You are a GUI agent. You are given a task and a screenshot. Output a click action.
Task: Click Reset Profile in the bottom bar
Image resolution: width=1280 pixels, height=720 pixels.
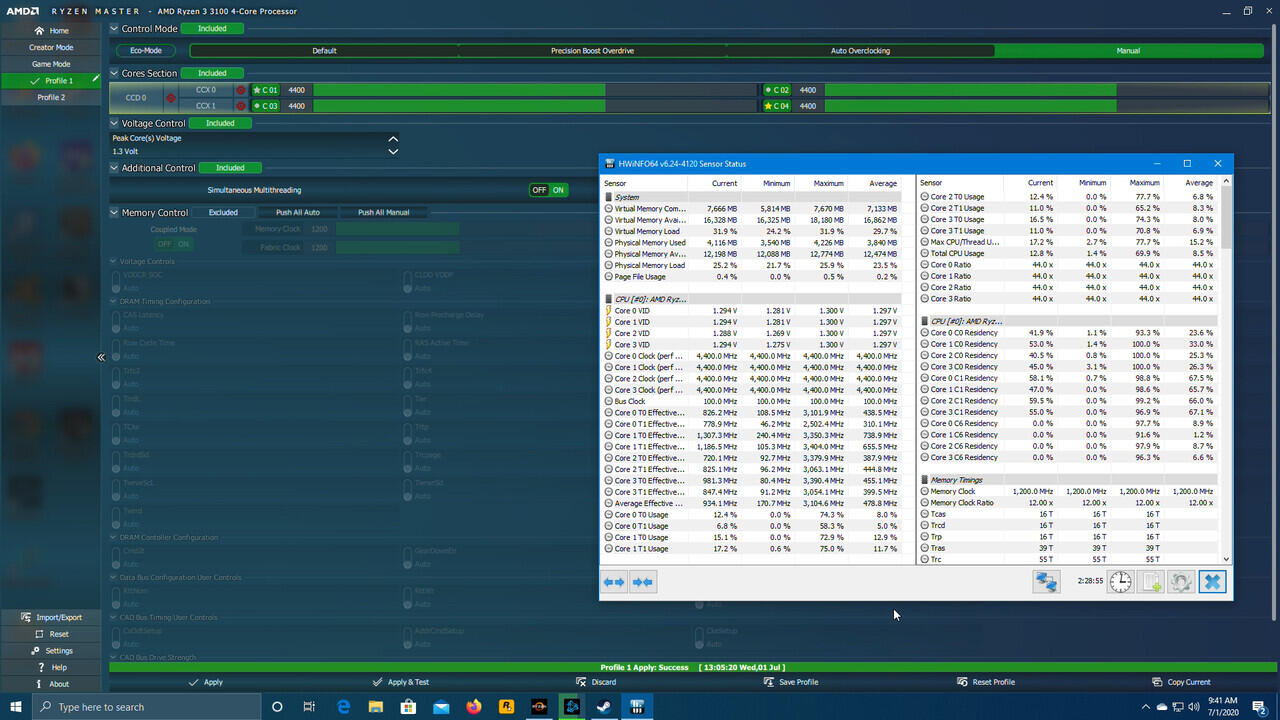coord(986,682)
